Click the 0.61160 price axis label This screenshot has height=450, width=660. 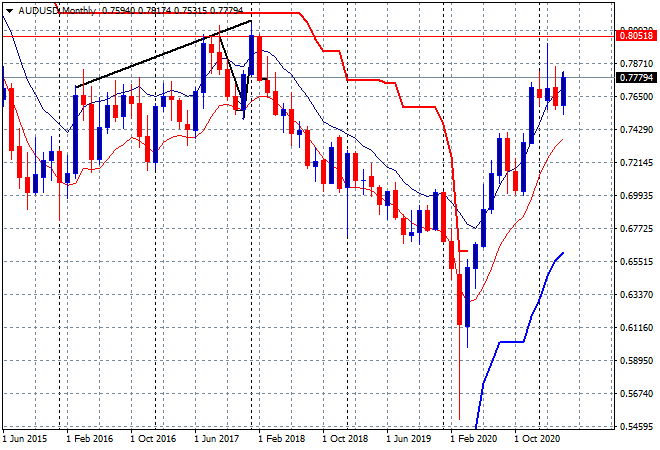pyautogui.click(x=636, y=328)
